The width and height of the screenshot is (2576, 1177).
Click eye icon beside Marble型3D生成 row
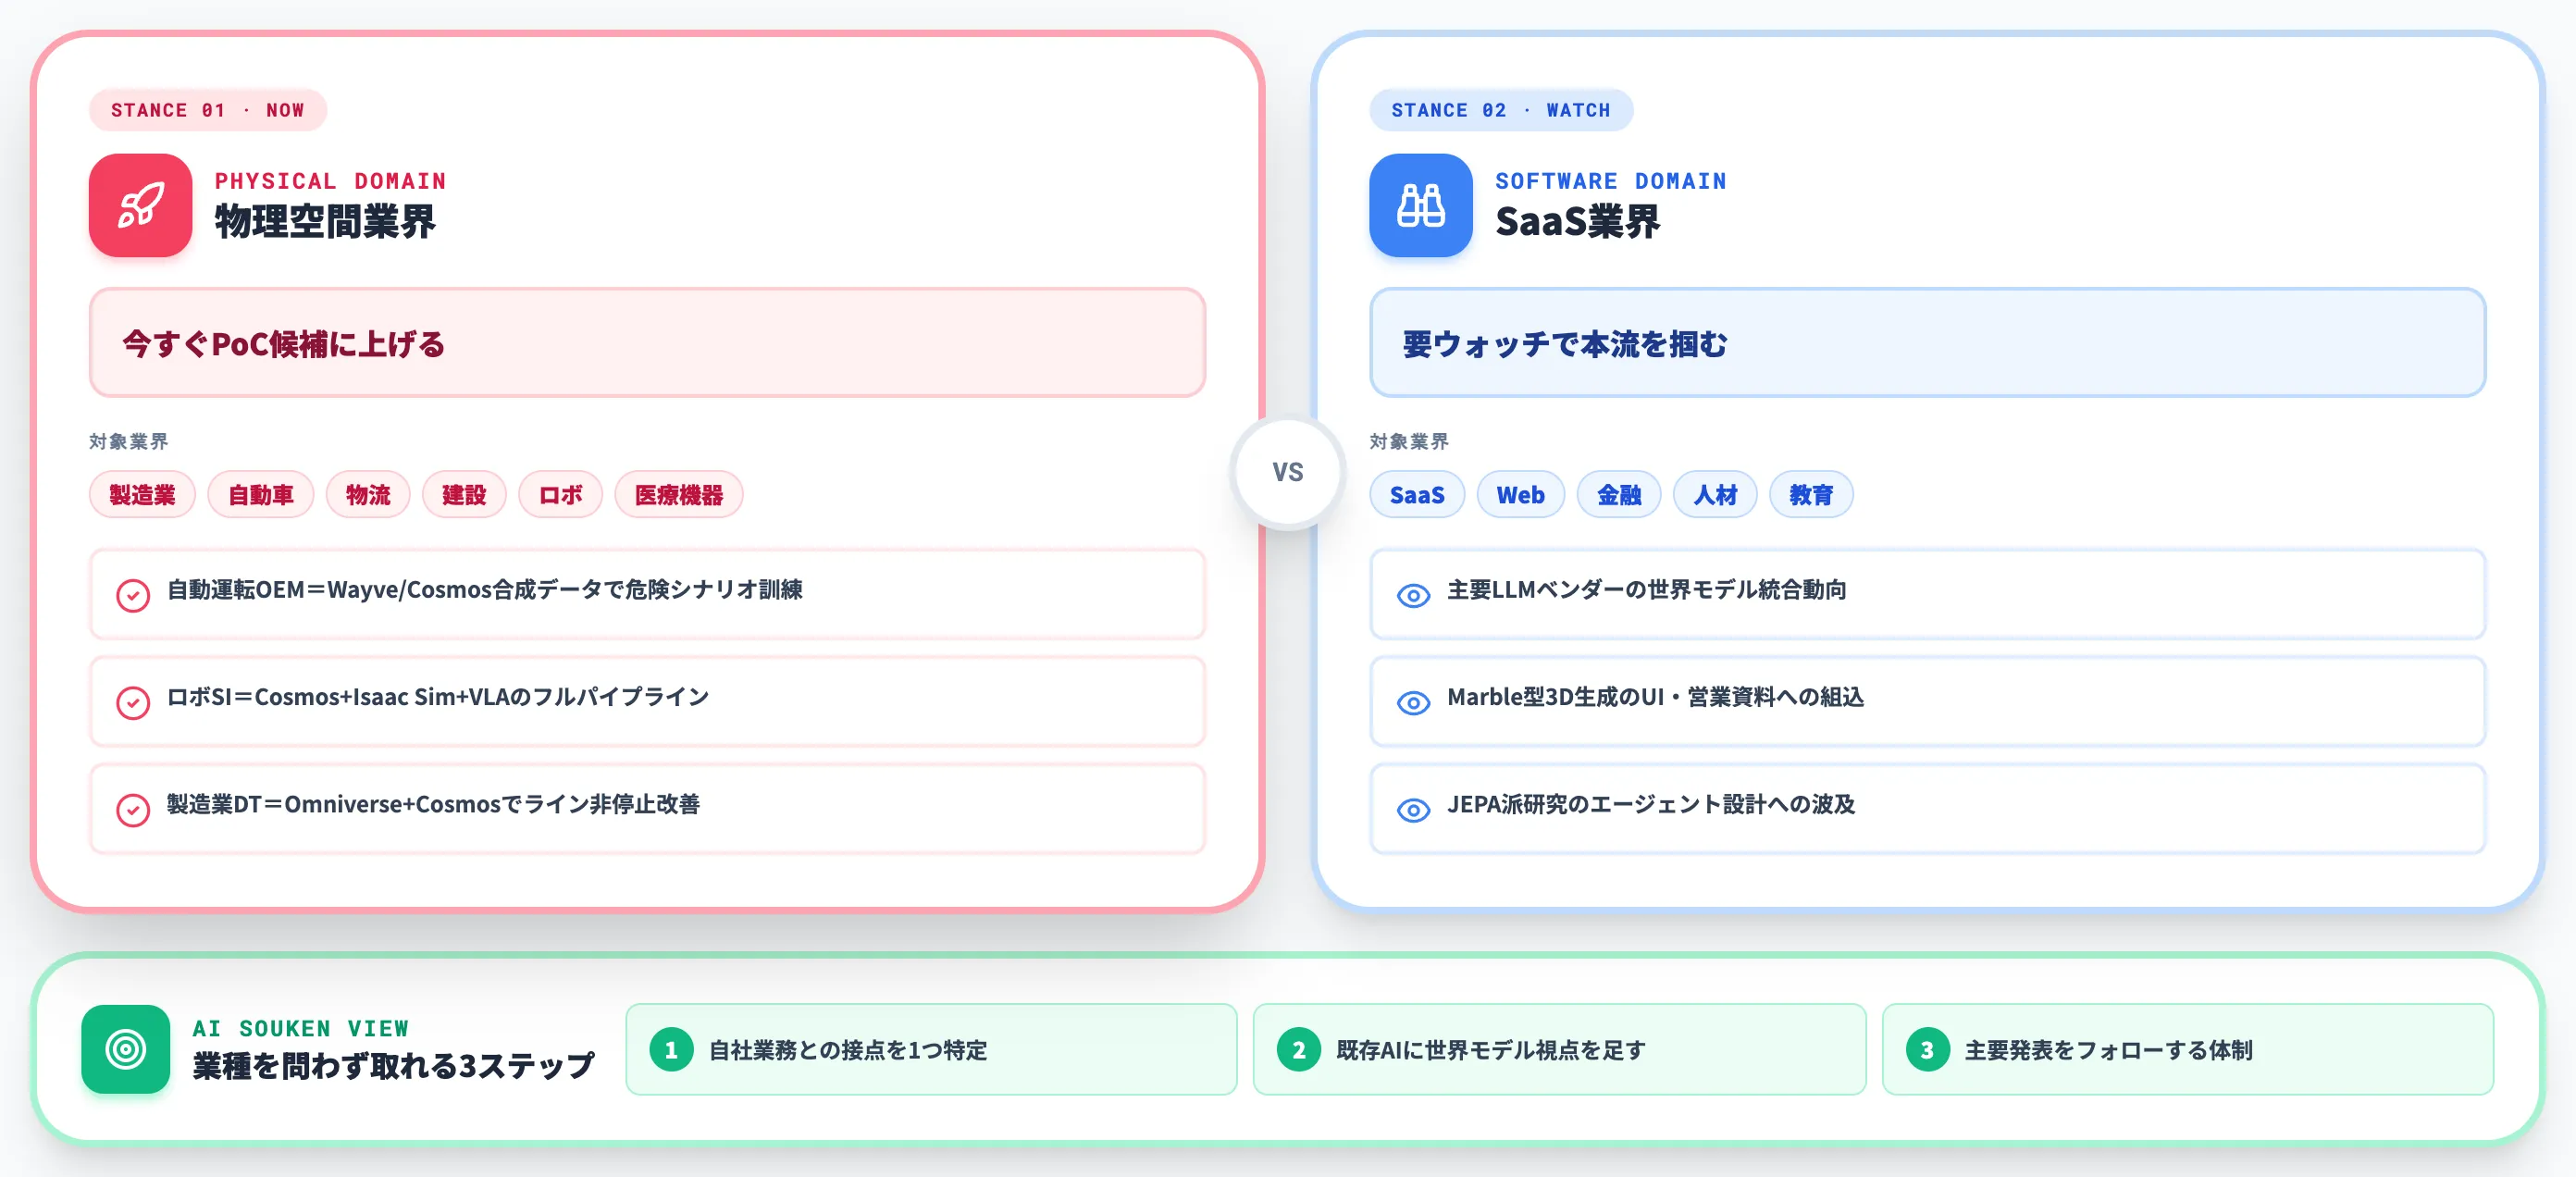1413,703
